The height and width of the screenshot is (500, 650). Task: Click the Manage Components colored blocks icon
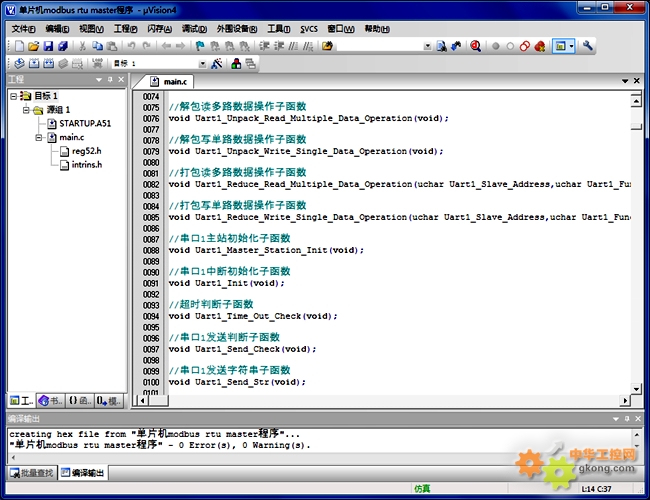point(236,63)
